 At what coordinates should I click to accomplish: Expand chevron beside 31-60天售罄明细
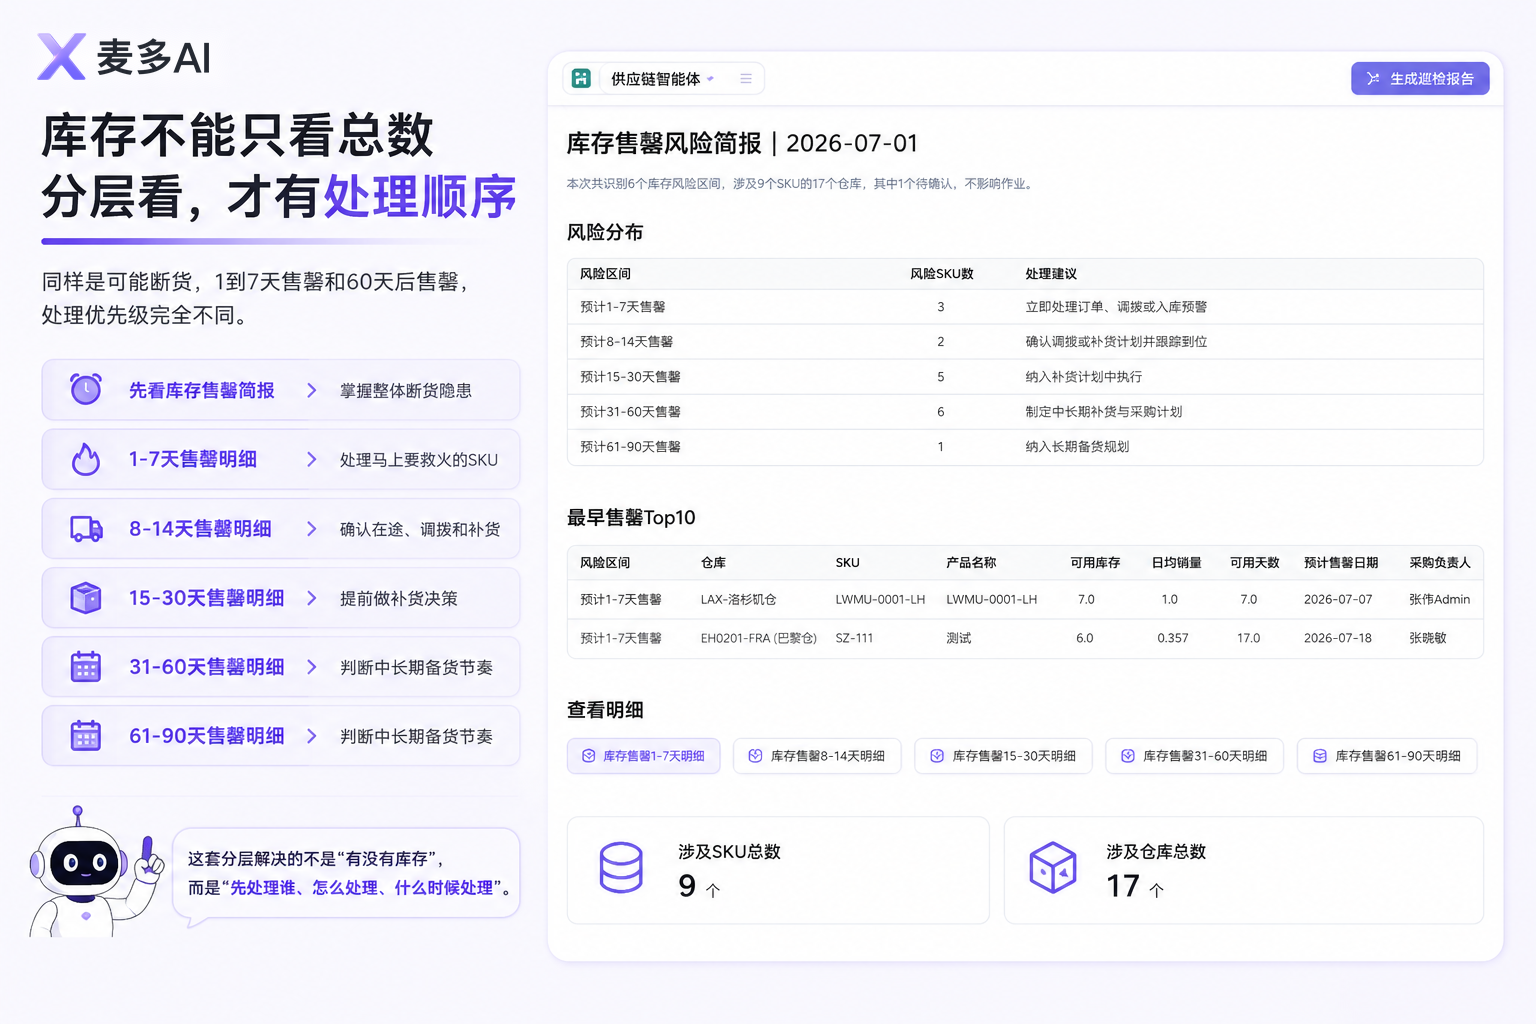click(312, 667)
